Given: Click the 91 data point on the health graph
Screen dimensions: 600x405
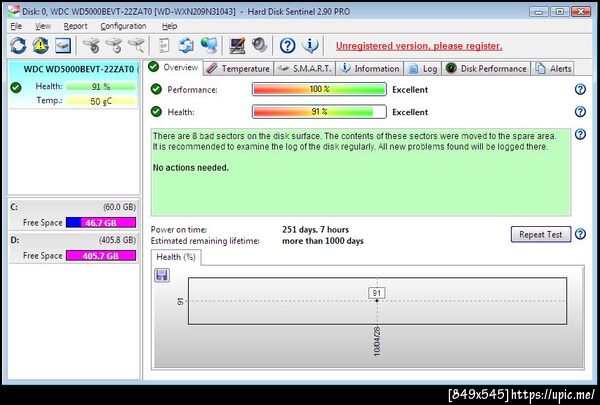Looking at the screenshot, I should click(x=377, y=300).
